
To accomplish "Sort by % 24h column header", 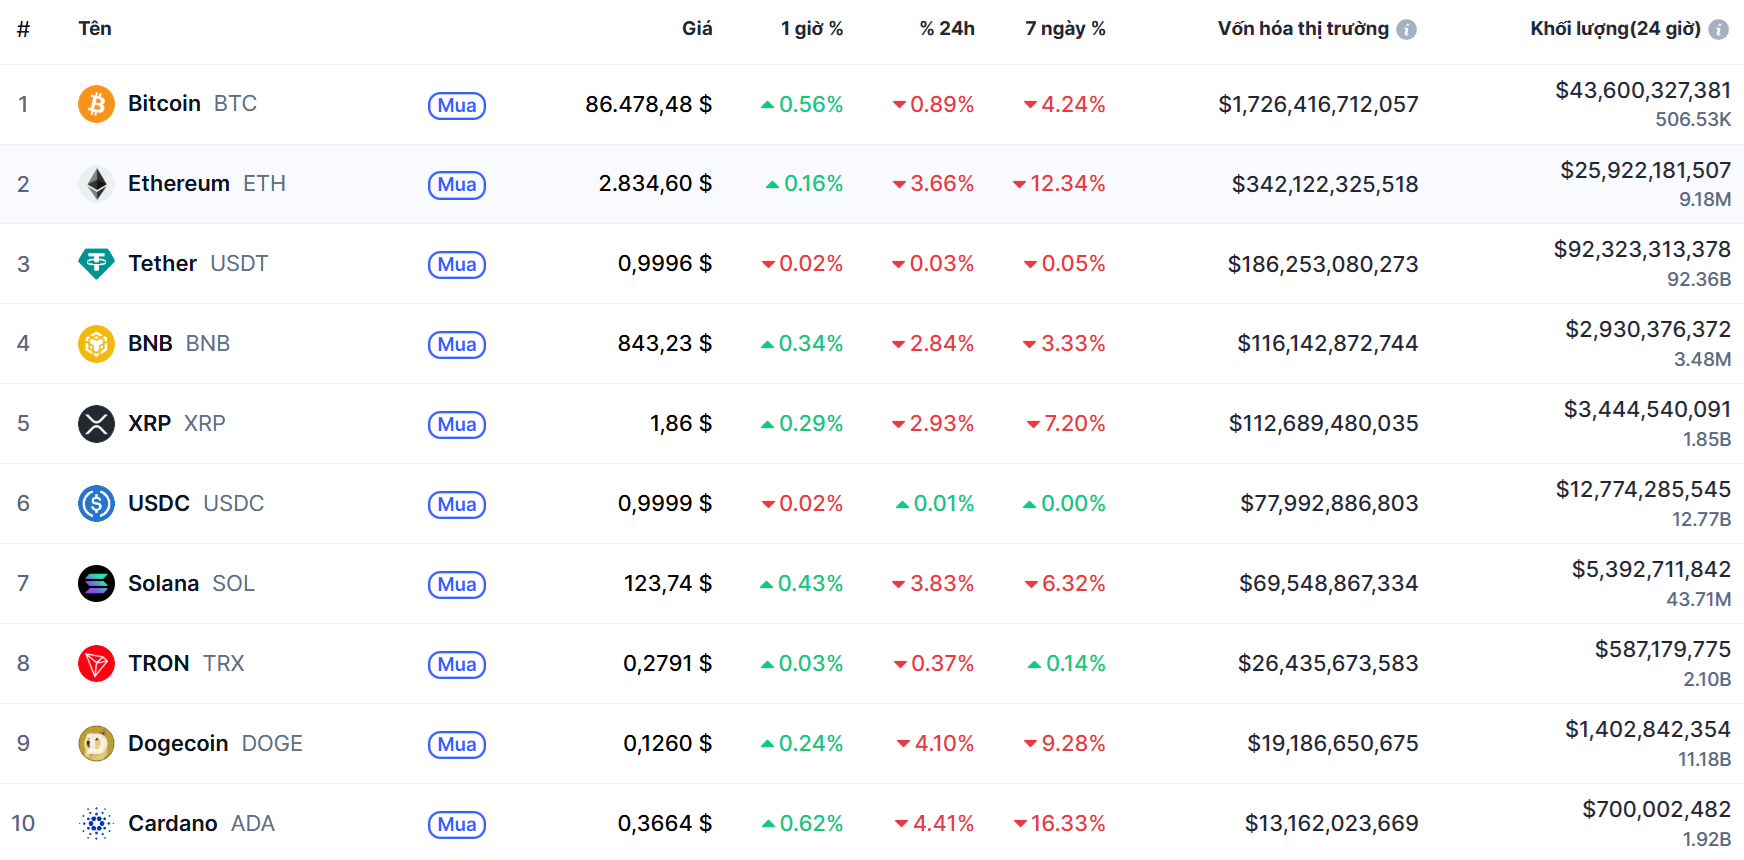I will pyautogui.click(x=947, y=28).
